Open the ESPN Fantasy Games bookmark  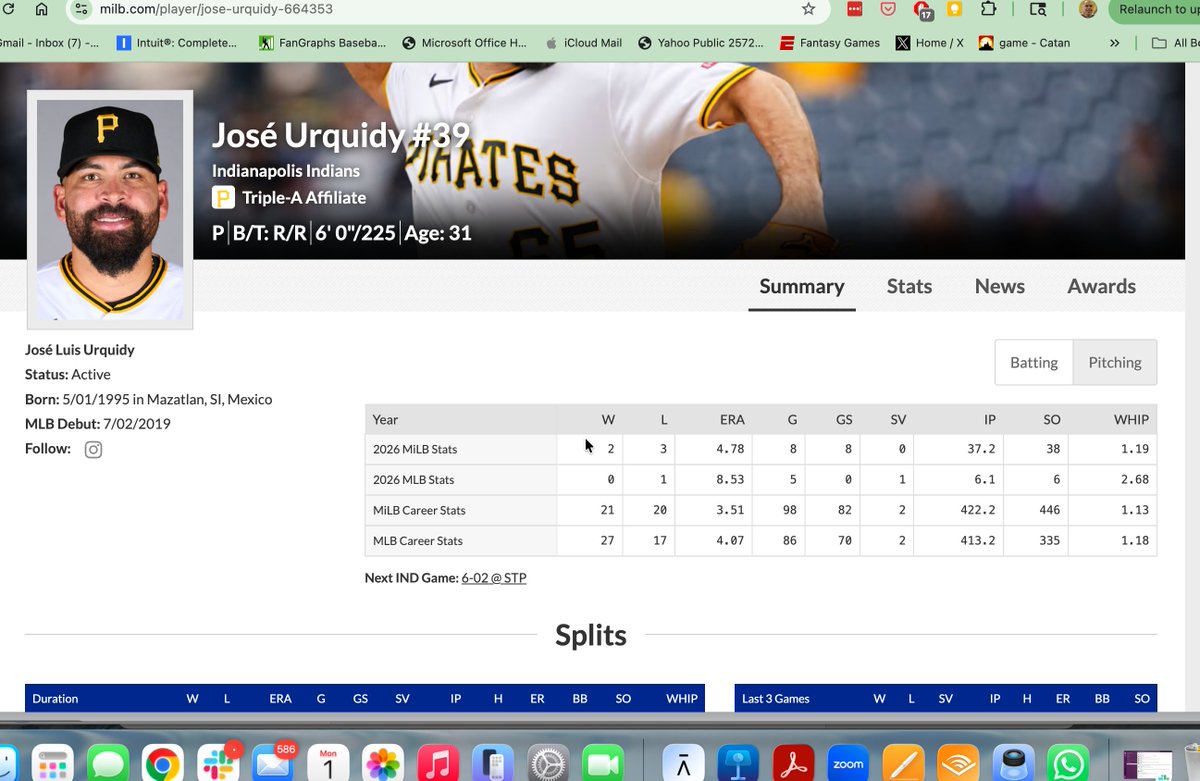click(x=830, y=43)
